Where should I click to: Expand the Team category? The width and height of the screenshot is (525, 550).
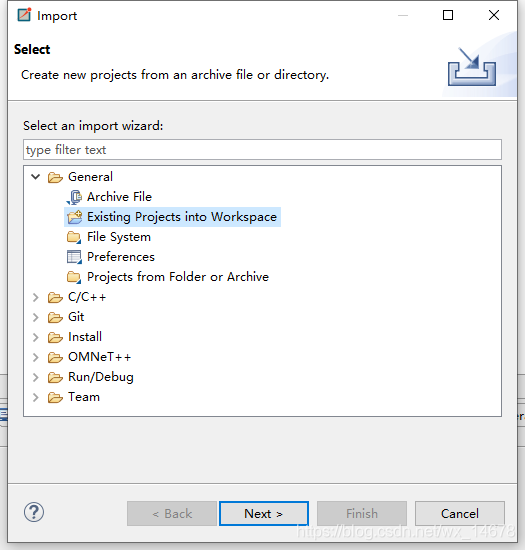coord(35,397)
